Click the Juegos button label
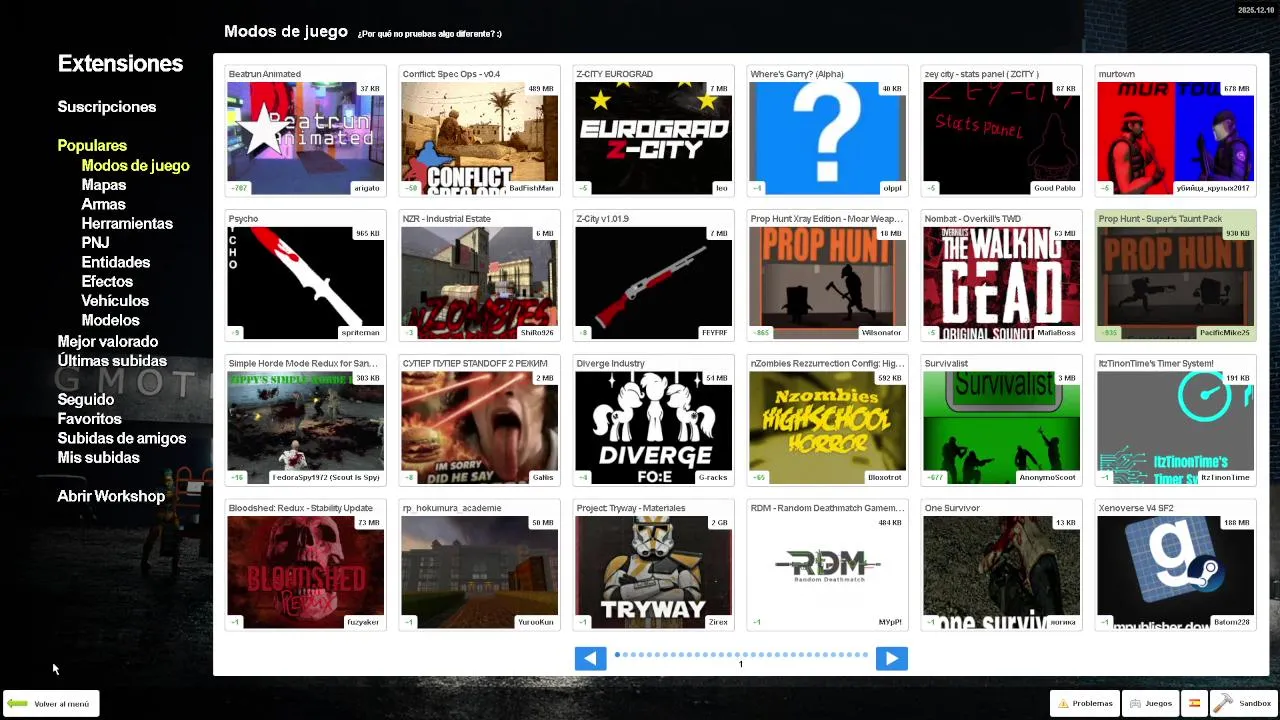1280x720 pixels. click(x=1158, y=704)
